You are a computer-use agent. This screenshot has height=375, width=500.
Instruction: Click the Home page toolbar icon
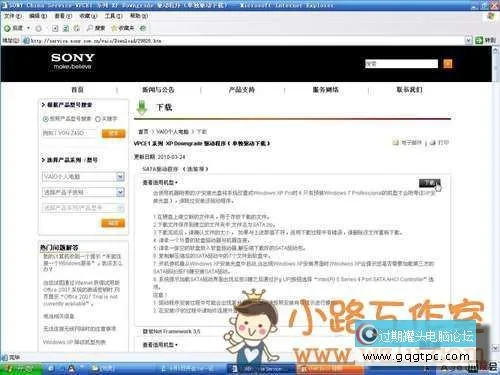(76, 28)
